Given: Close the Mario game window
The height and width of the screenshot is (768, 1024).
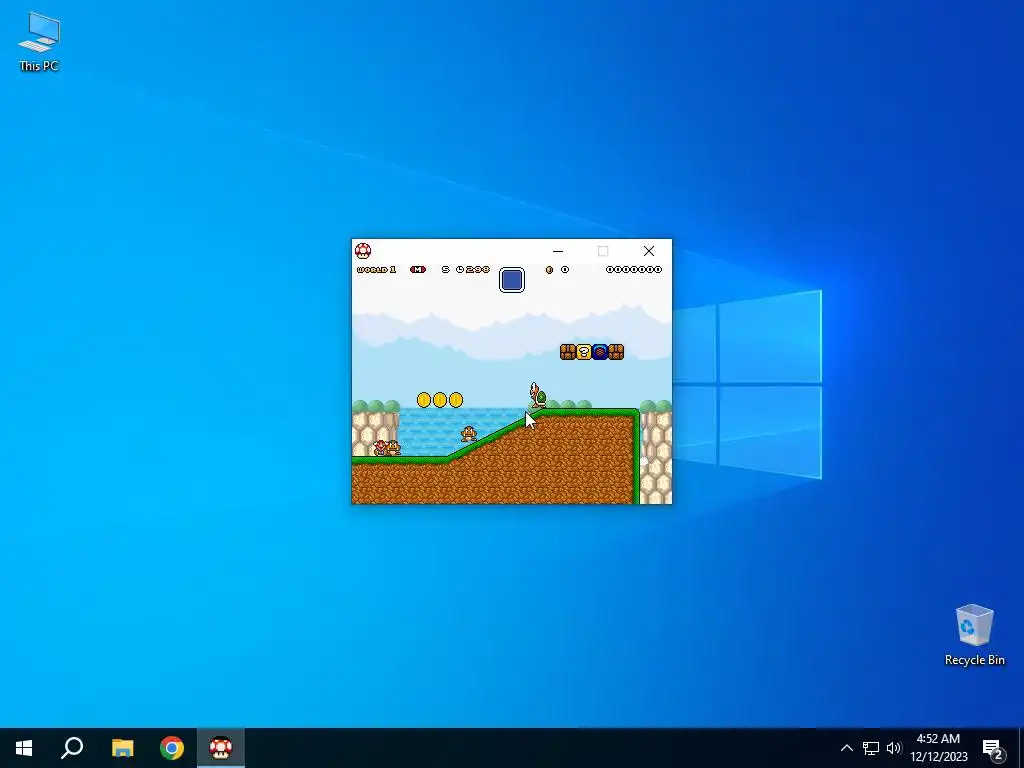Looking at the screenshot, I should pos(648,251).
